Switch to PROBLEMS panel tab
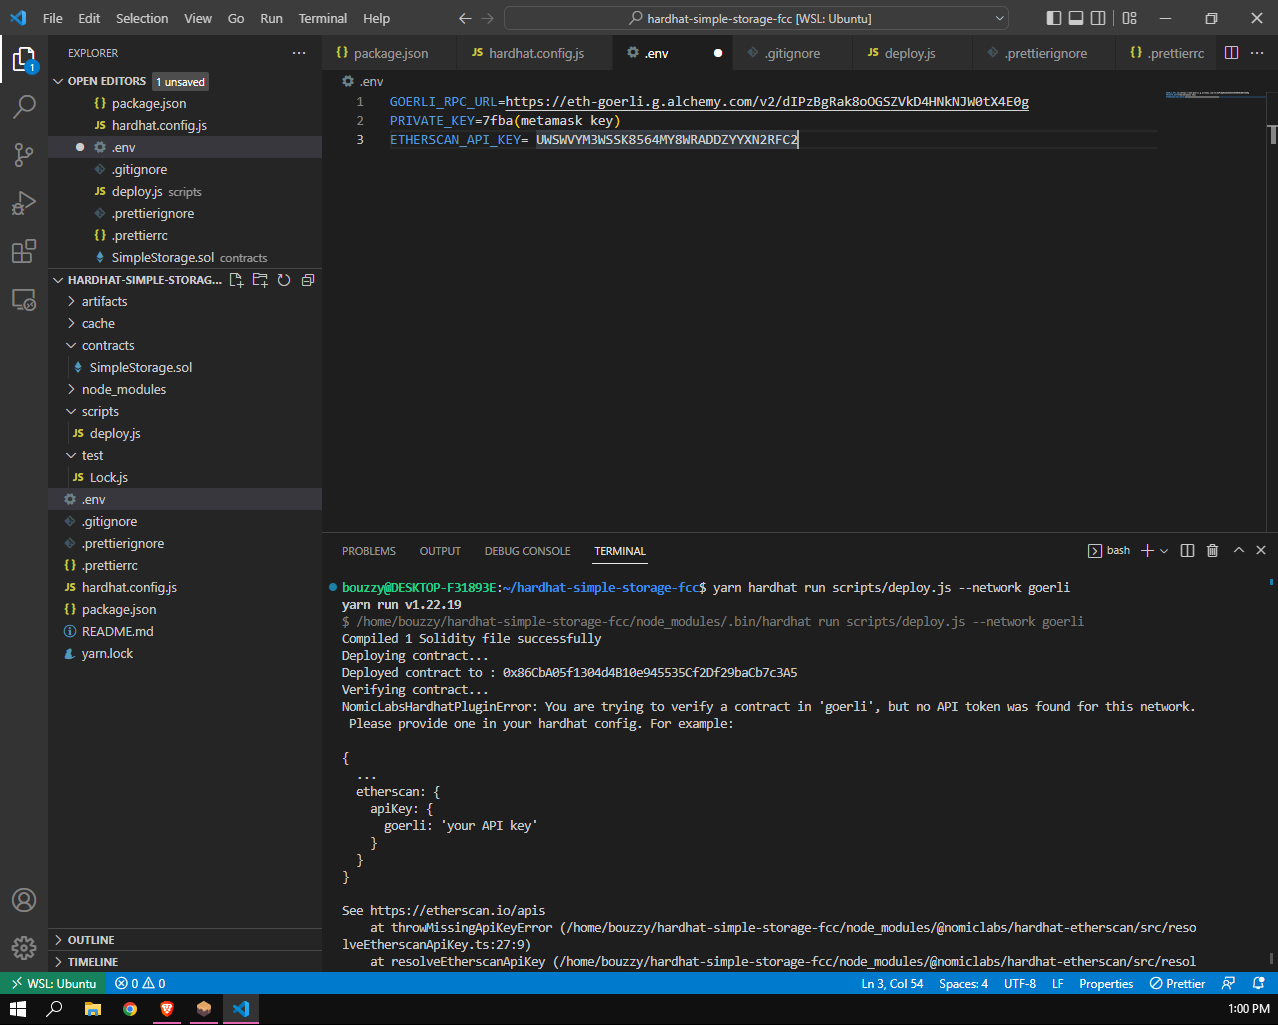Image resolution: width=1278 pixels, height=1025 pixels. 369,551
